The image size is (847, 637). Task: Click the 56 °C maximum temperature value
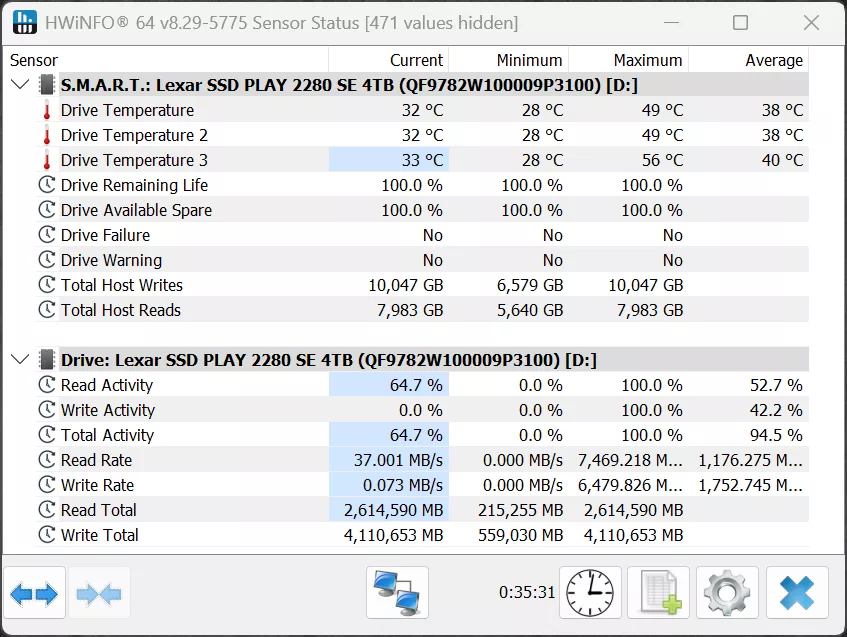pyautogui.click(x=662, y=160)
